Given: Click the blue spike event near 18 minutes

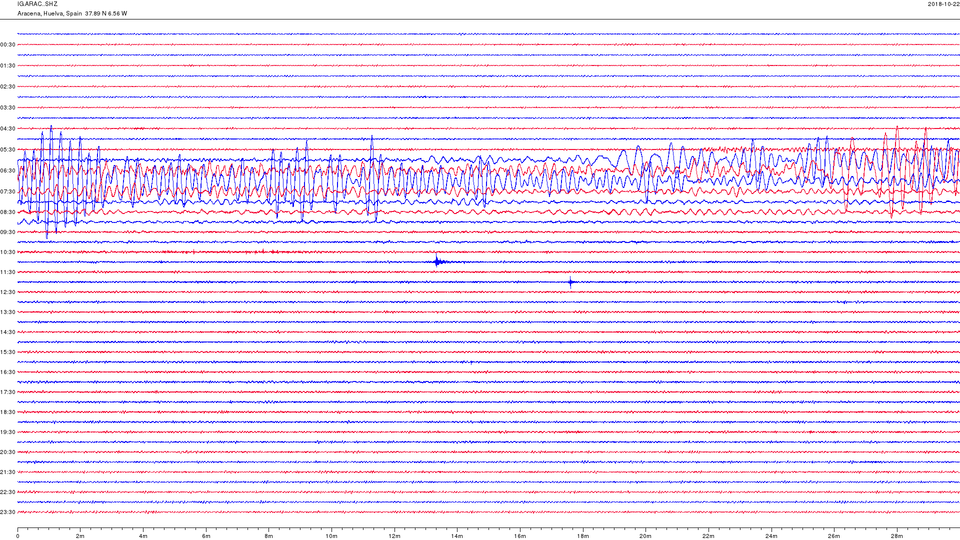Looking at the screenshot, I should [x=571, y=282].
